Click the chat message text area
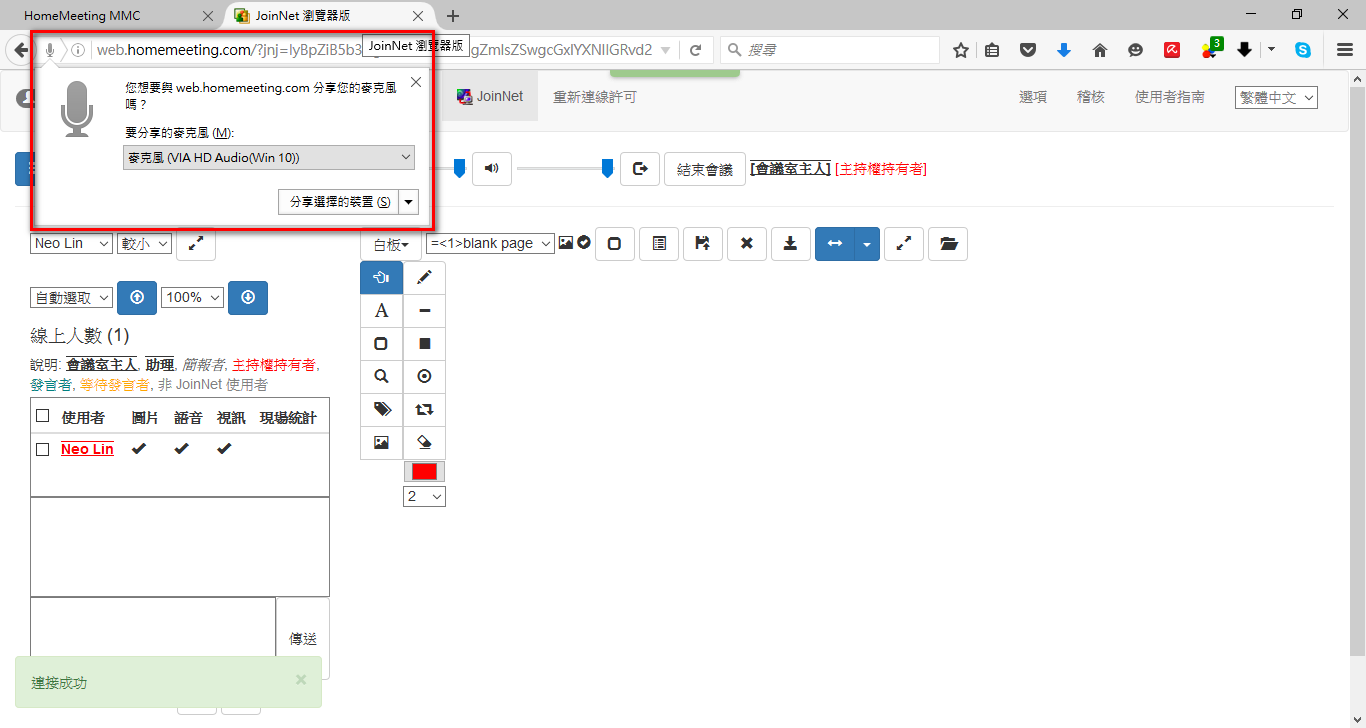Screen dimensions: 1366x728 click(153, 638)
